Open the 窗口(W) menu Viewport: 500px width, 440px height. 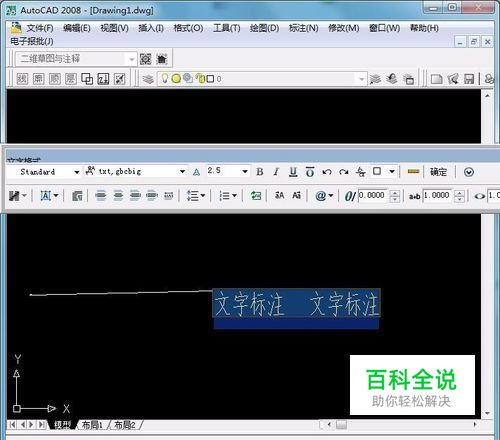(x=384, y=28)
